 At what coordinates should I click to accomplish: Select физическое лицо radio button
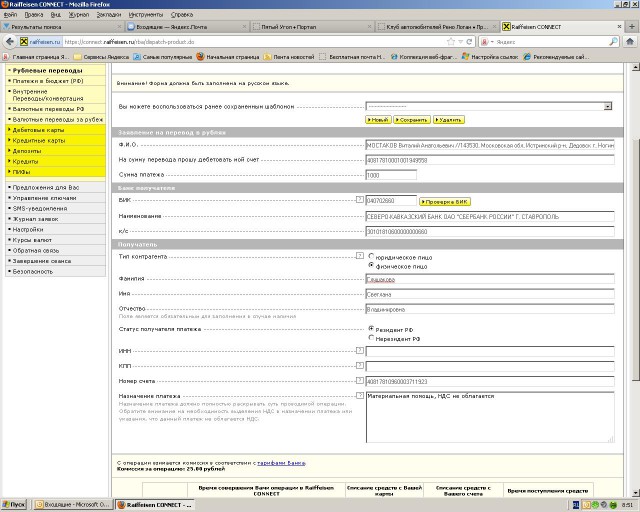[371, 265]
